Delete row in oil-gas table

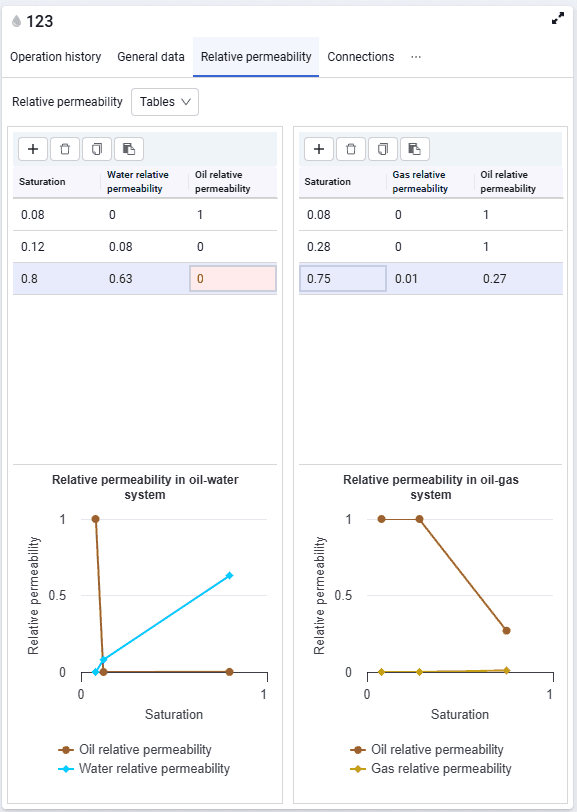click(351, 149)
